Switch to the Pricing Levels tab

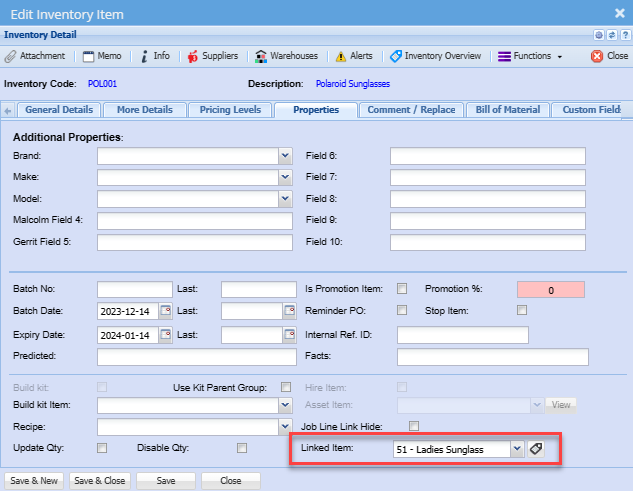229,110
